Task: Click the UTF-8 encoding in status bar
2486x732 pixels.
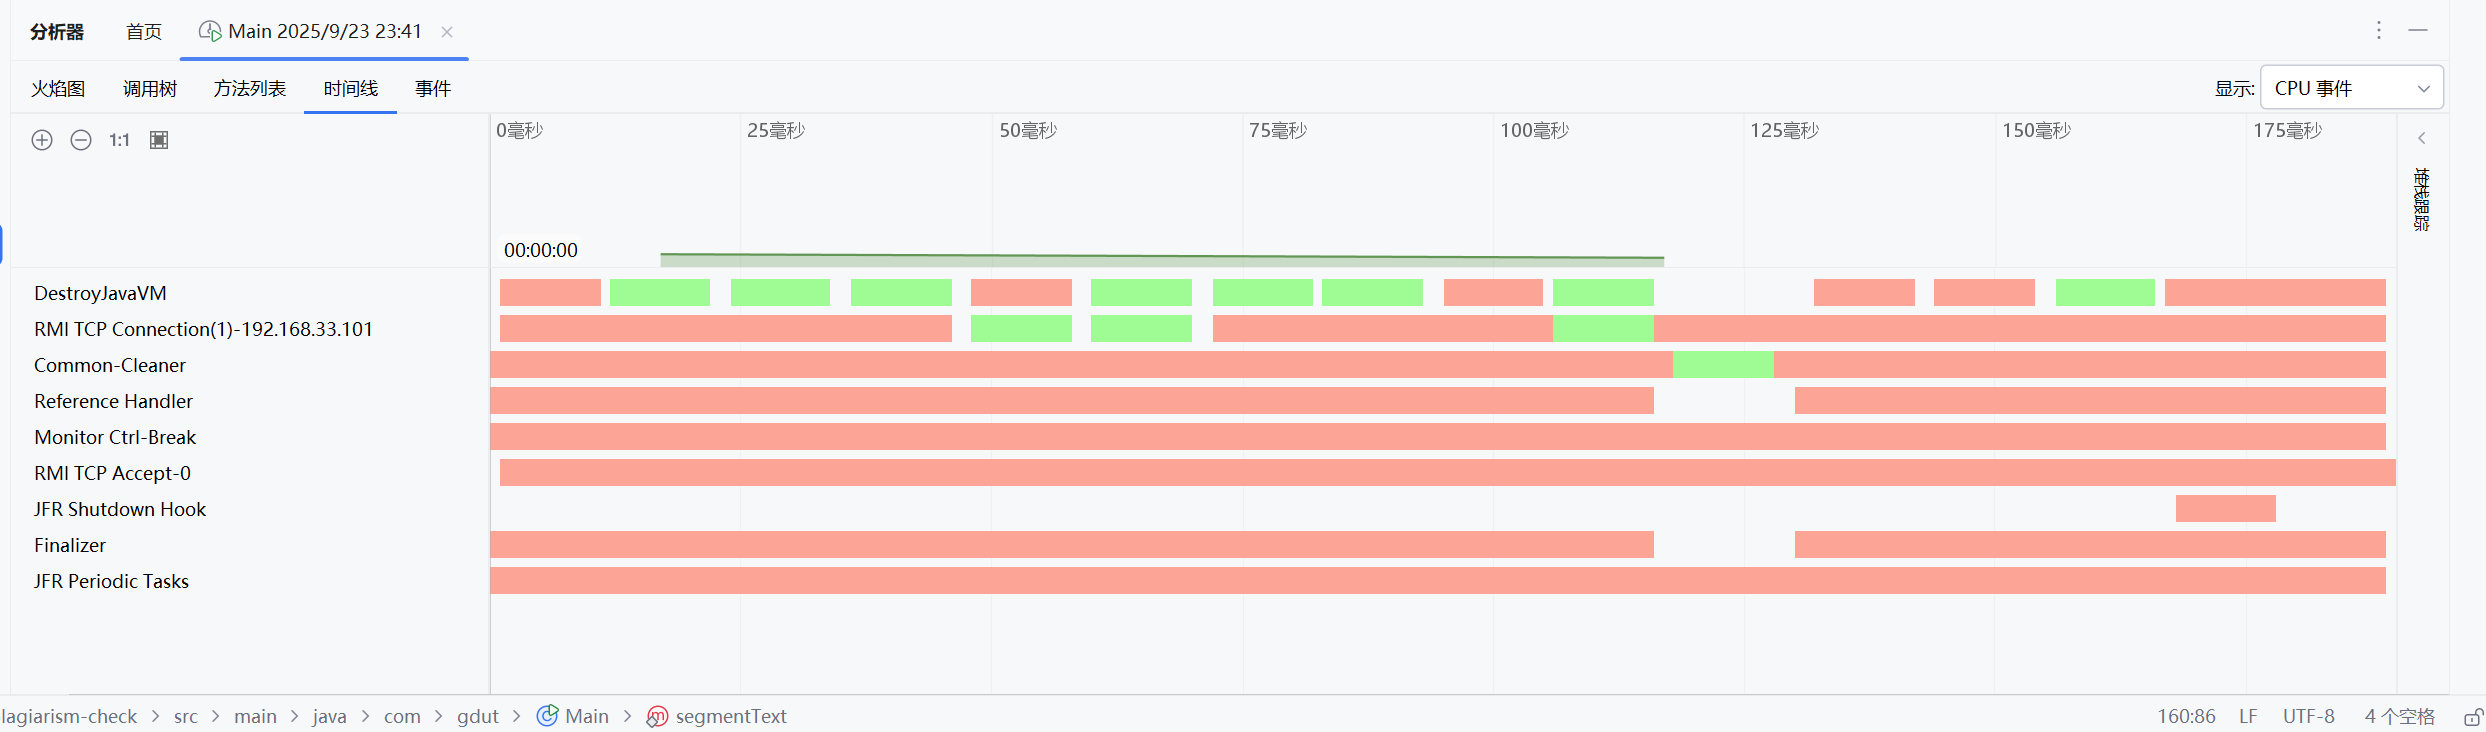Action: click(x=2308, y=716)
